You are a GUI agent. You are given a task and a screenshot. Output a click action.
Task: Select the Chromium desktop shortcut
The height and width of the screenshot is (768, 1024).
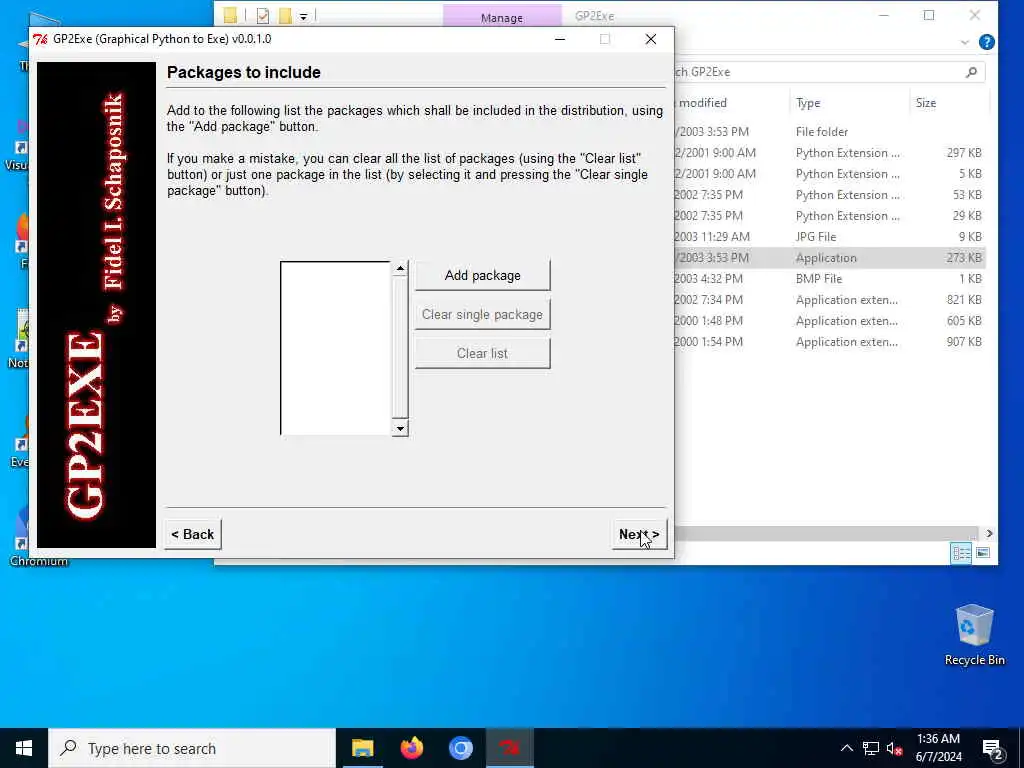(x=38, y=536)
